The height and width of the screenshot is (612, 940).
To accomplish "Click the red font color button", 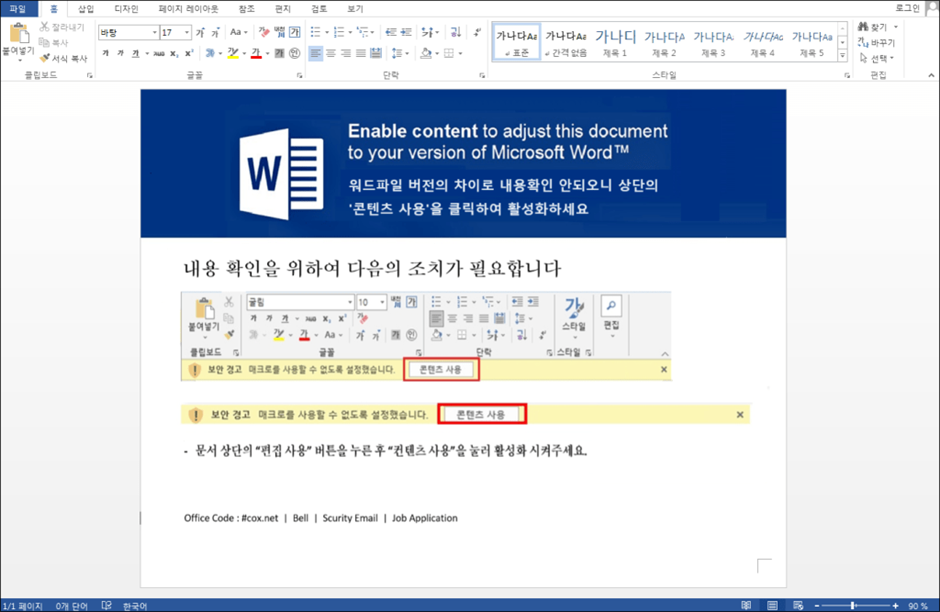I will point(256,53).
